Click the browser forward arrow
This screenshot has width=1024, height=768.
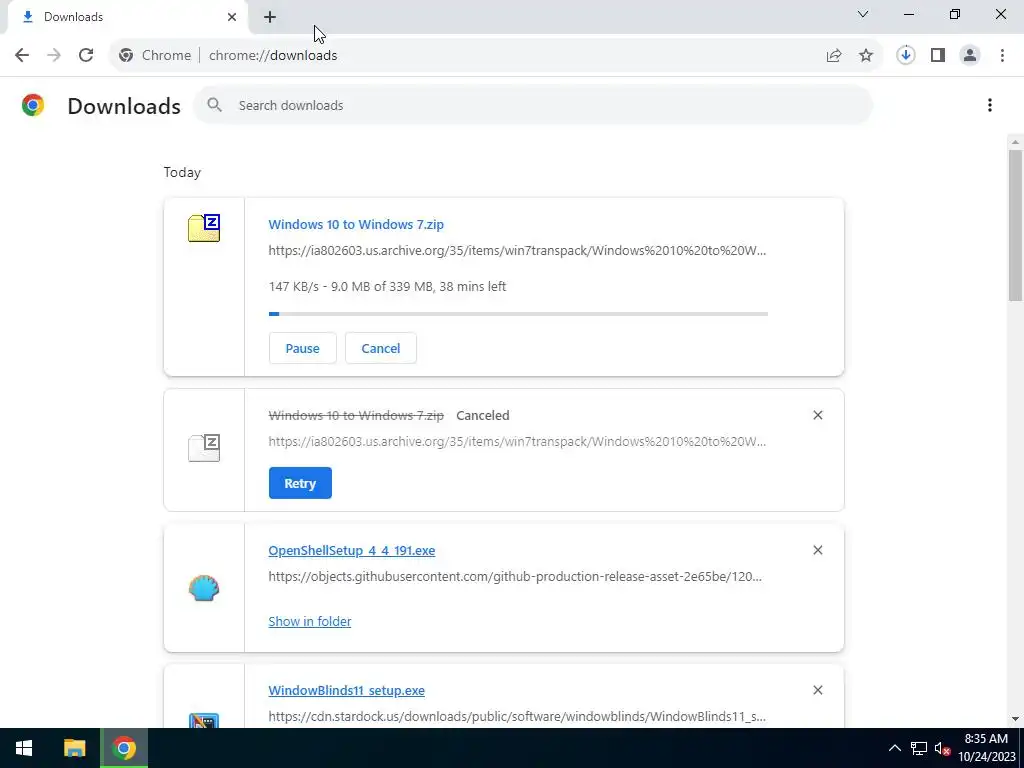[54, 56]
